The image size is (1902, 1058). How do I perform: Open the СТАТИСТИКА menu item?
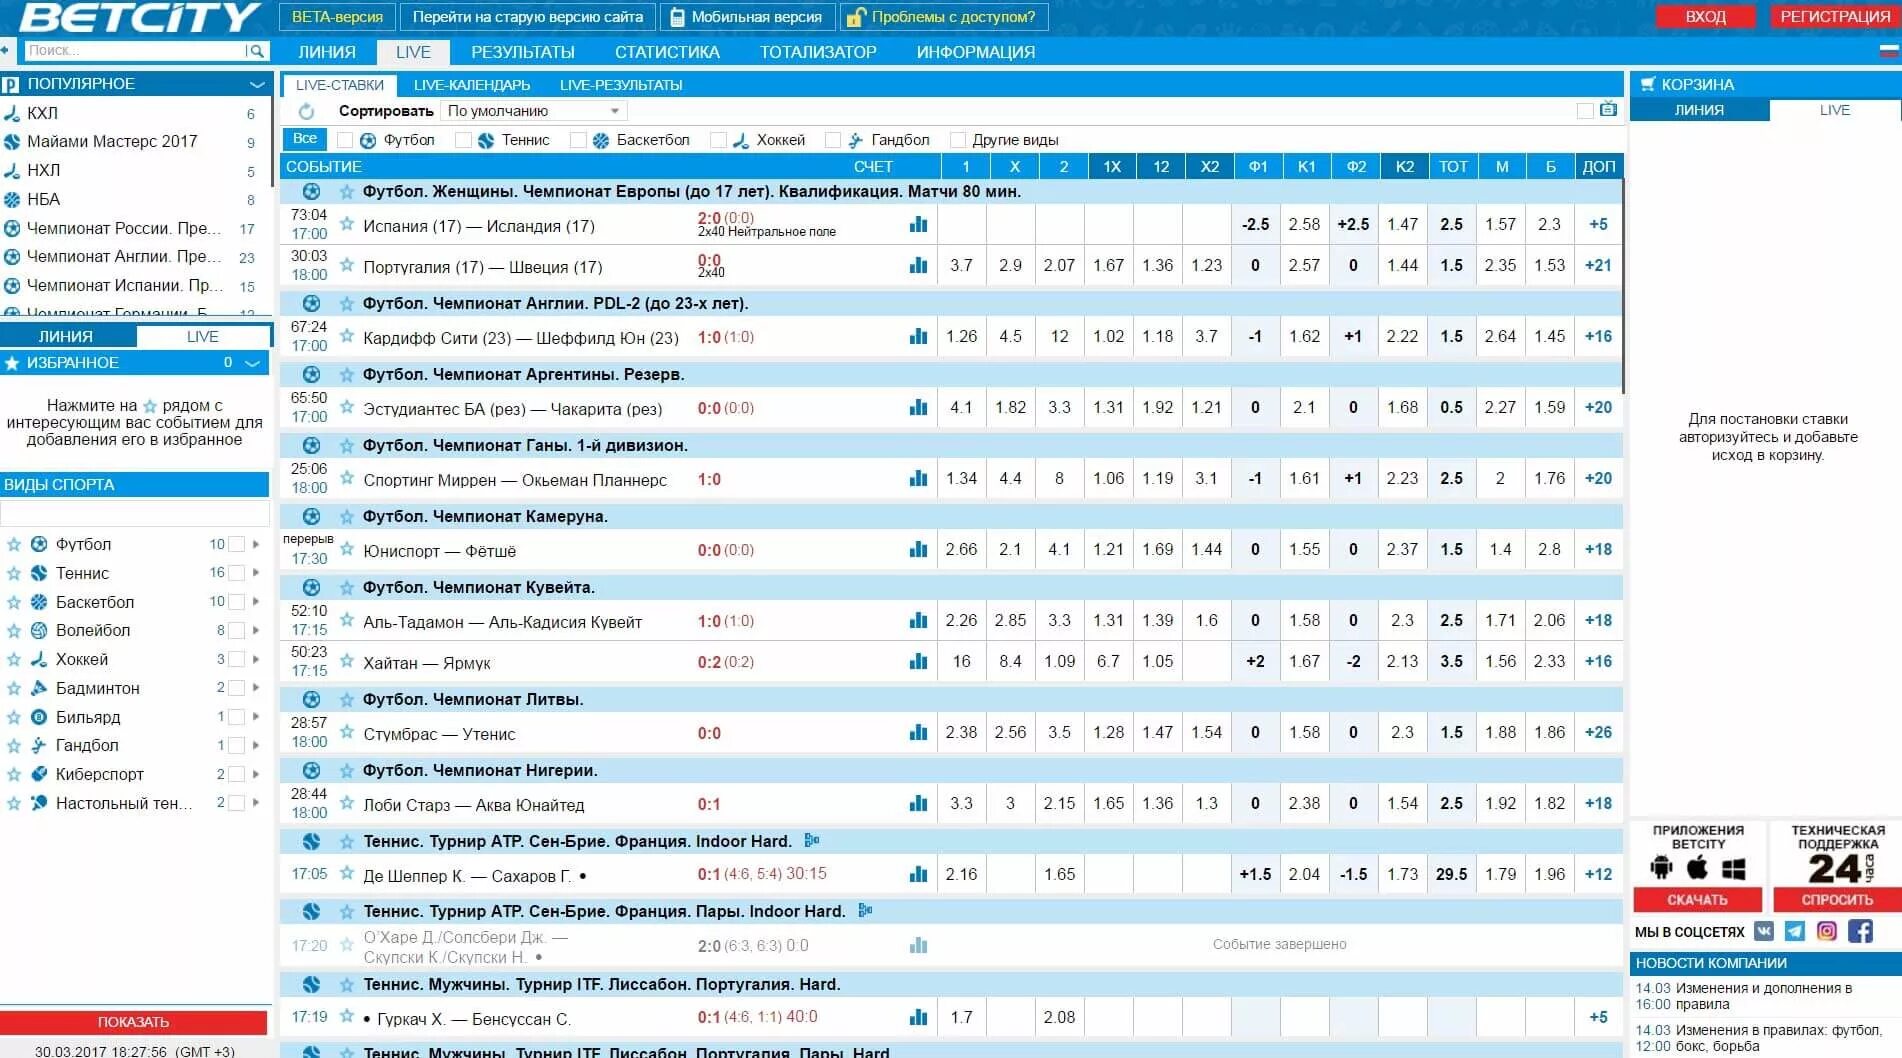[667, 52]
